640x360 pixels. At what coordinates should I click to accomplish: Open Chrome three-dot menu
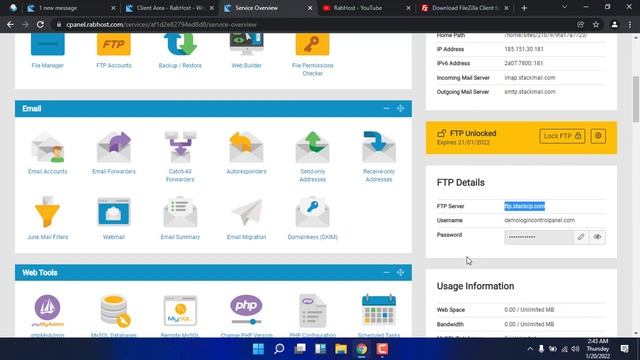630,24
